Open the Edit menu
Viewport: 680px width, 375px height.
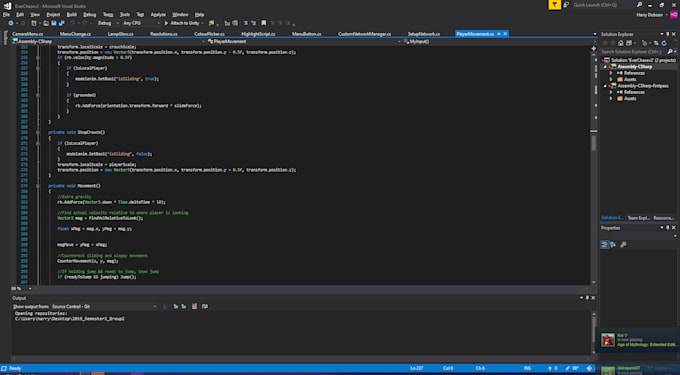tap(20, 15)
